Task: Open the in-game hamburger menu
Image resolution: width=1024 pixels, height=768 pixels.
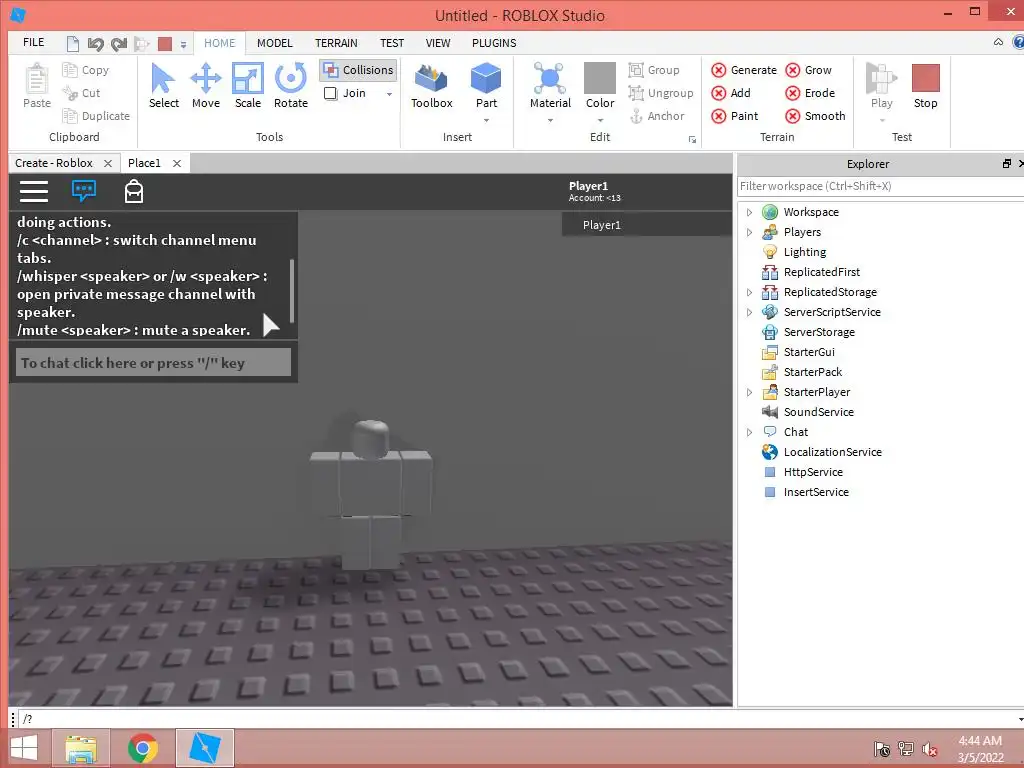Action: [x=34, y=191]
